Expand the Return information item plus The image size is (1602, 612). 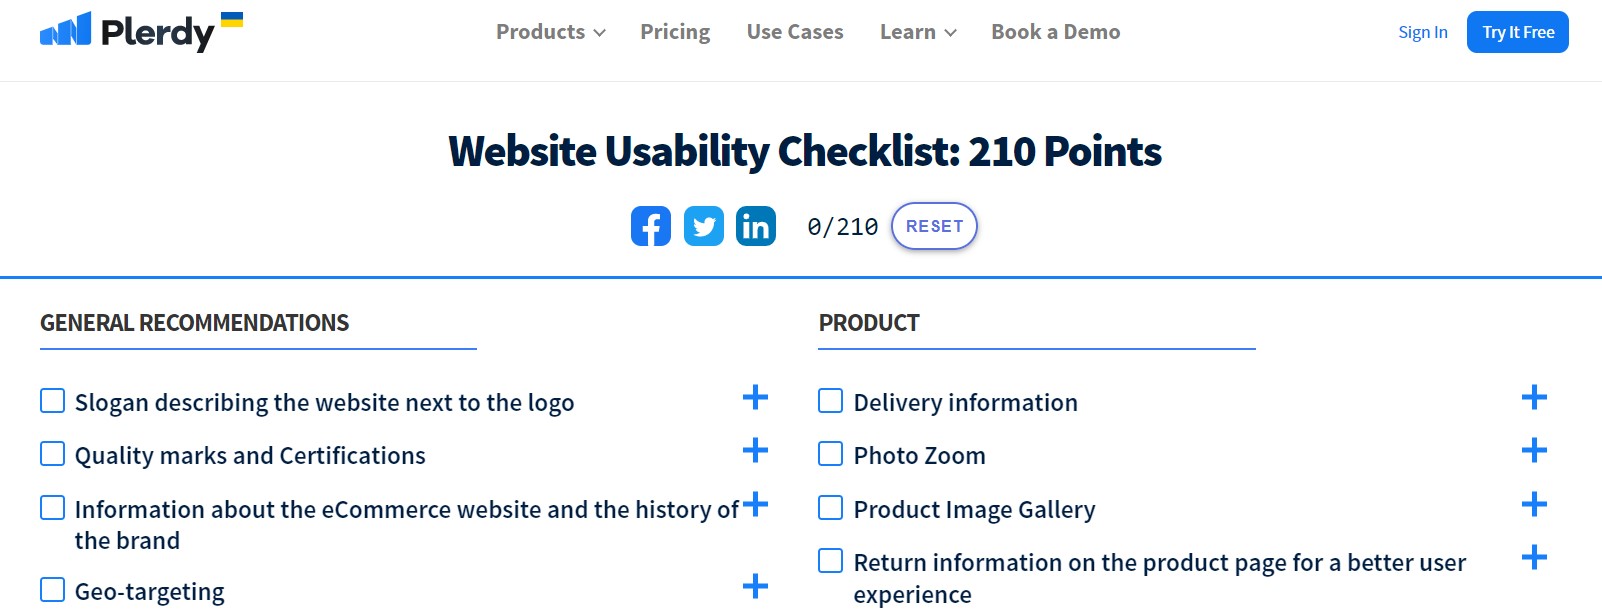(1534, 557)
